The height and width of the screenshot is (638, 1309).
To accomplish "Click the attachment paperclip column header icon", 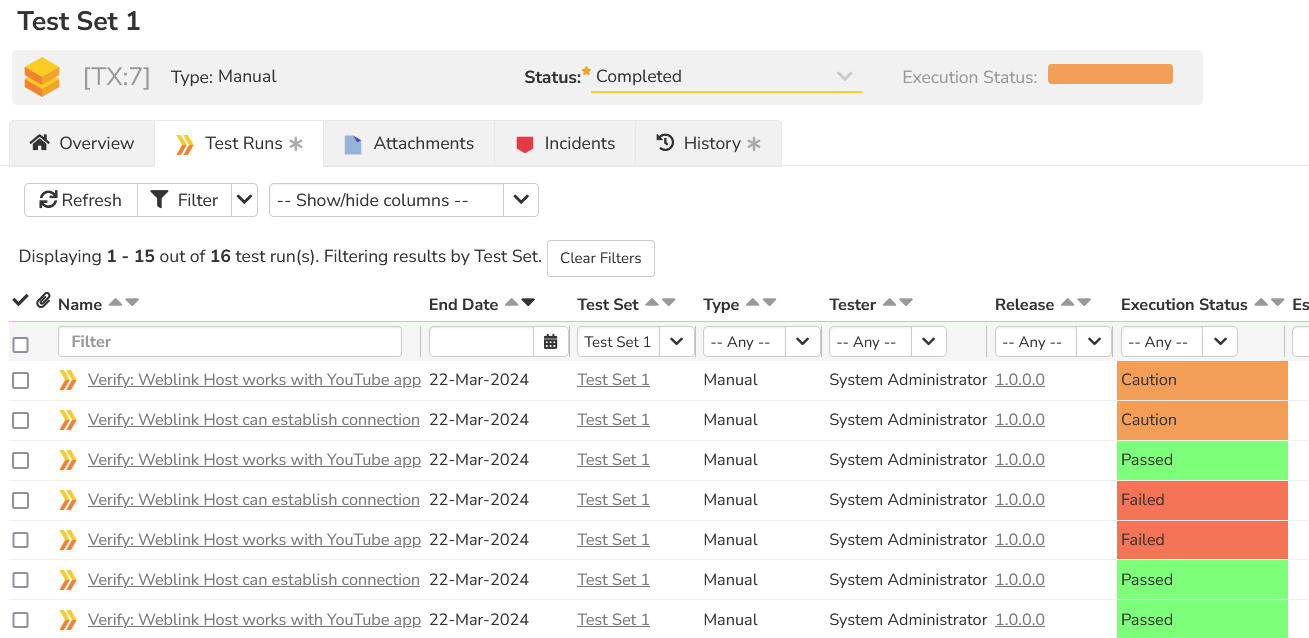I will pyautogui.click(x=43, y=301).
